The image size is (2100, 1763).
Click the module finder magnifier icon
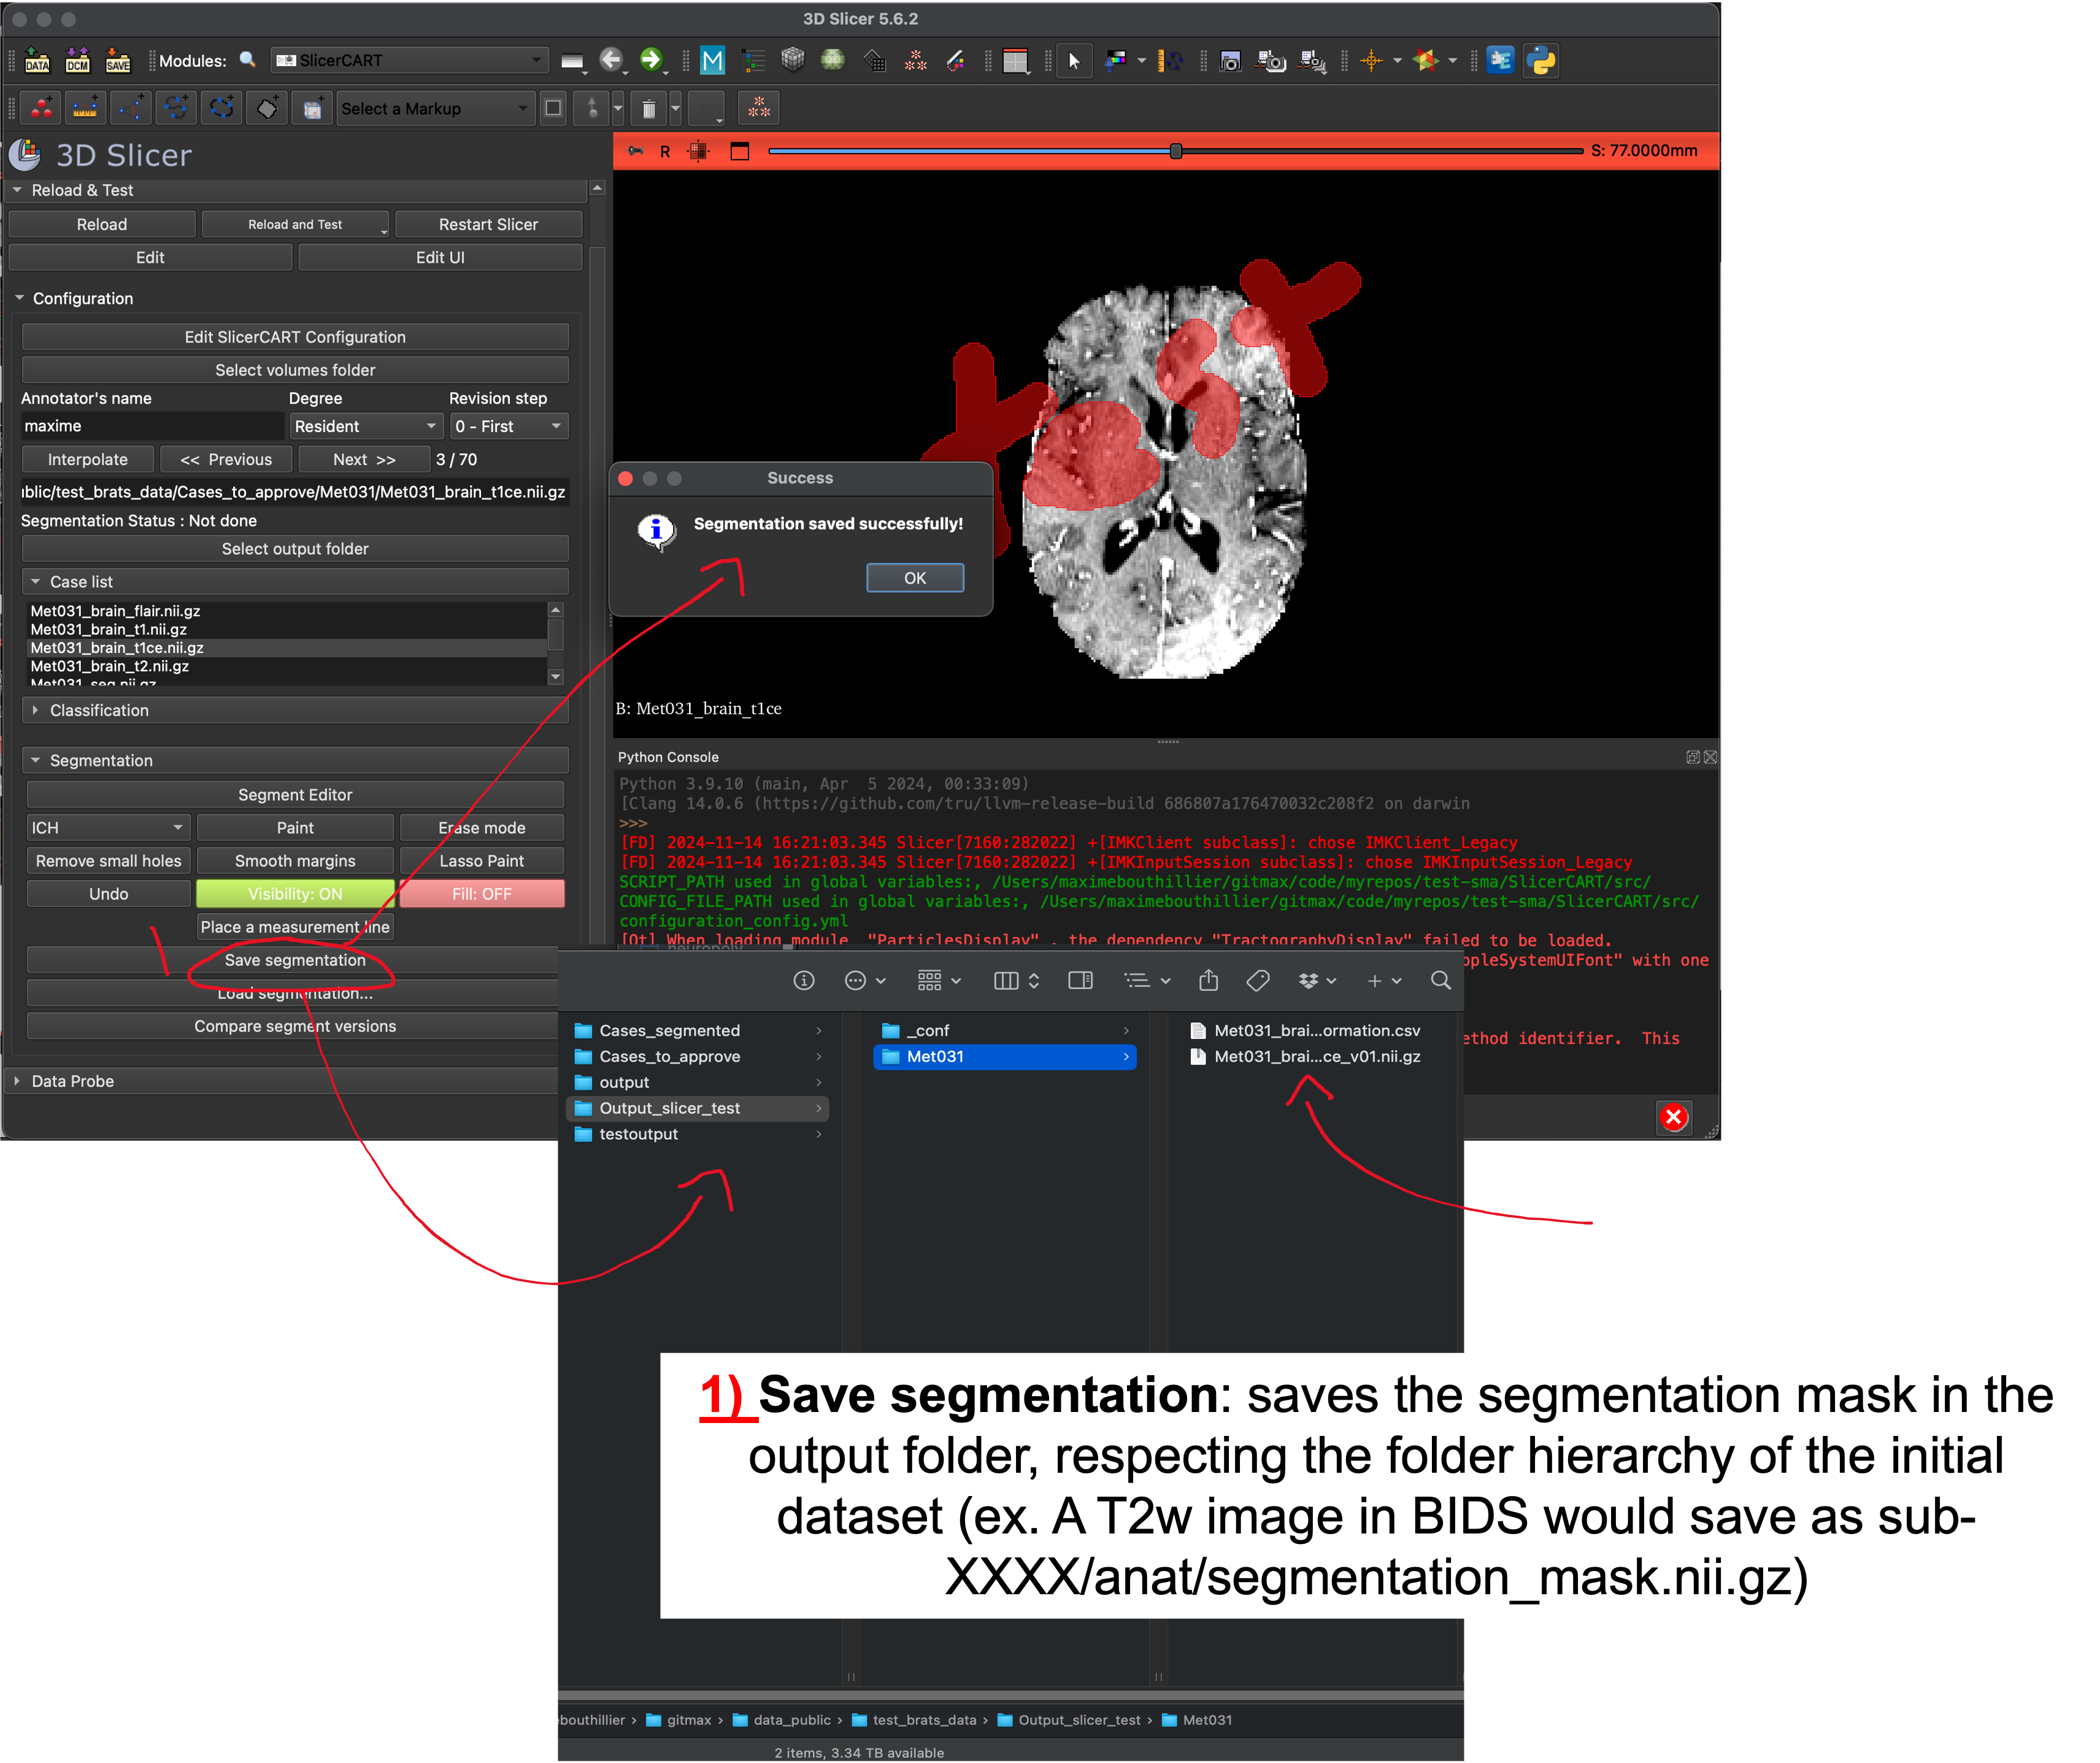(x=247, y=60)
